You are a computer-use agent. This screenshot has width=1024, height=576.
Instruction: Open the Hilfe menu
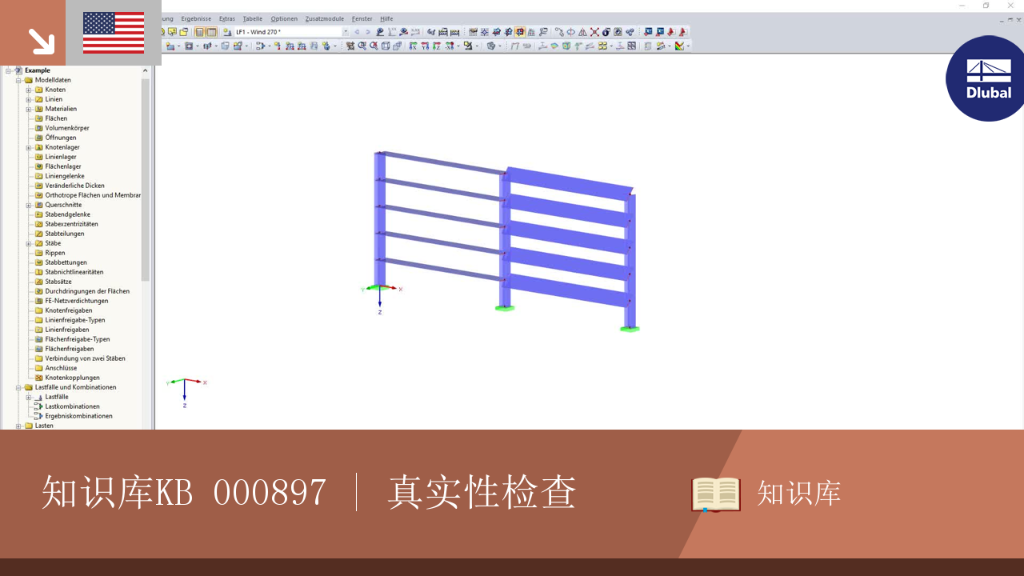point(387,19)
